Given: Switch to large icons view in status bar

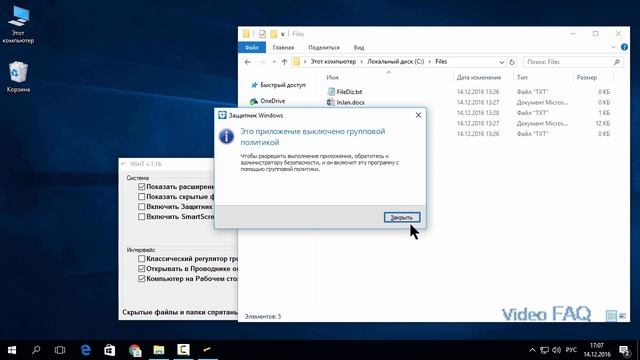Looking at the screenshot, I should click(622, 316).
